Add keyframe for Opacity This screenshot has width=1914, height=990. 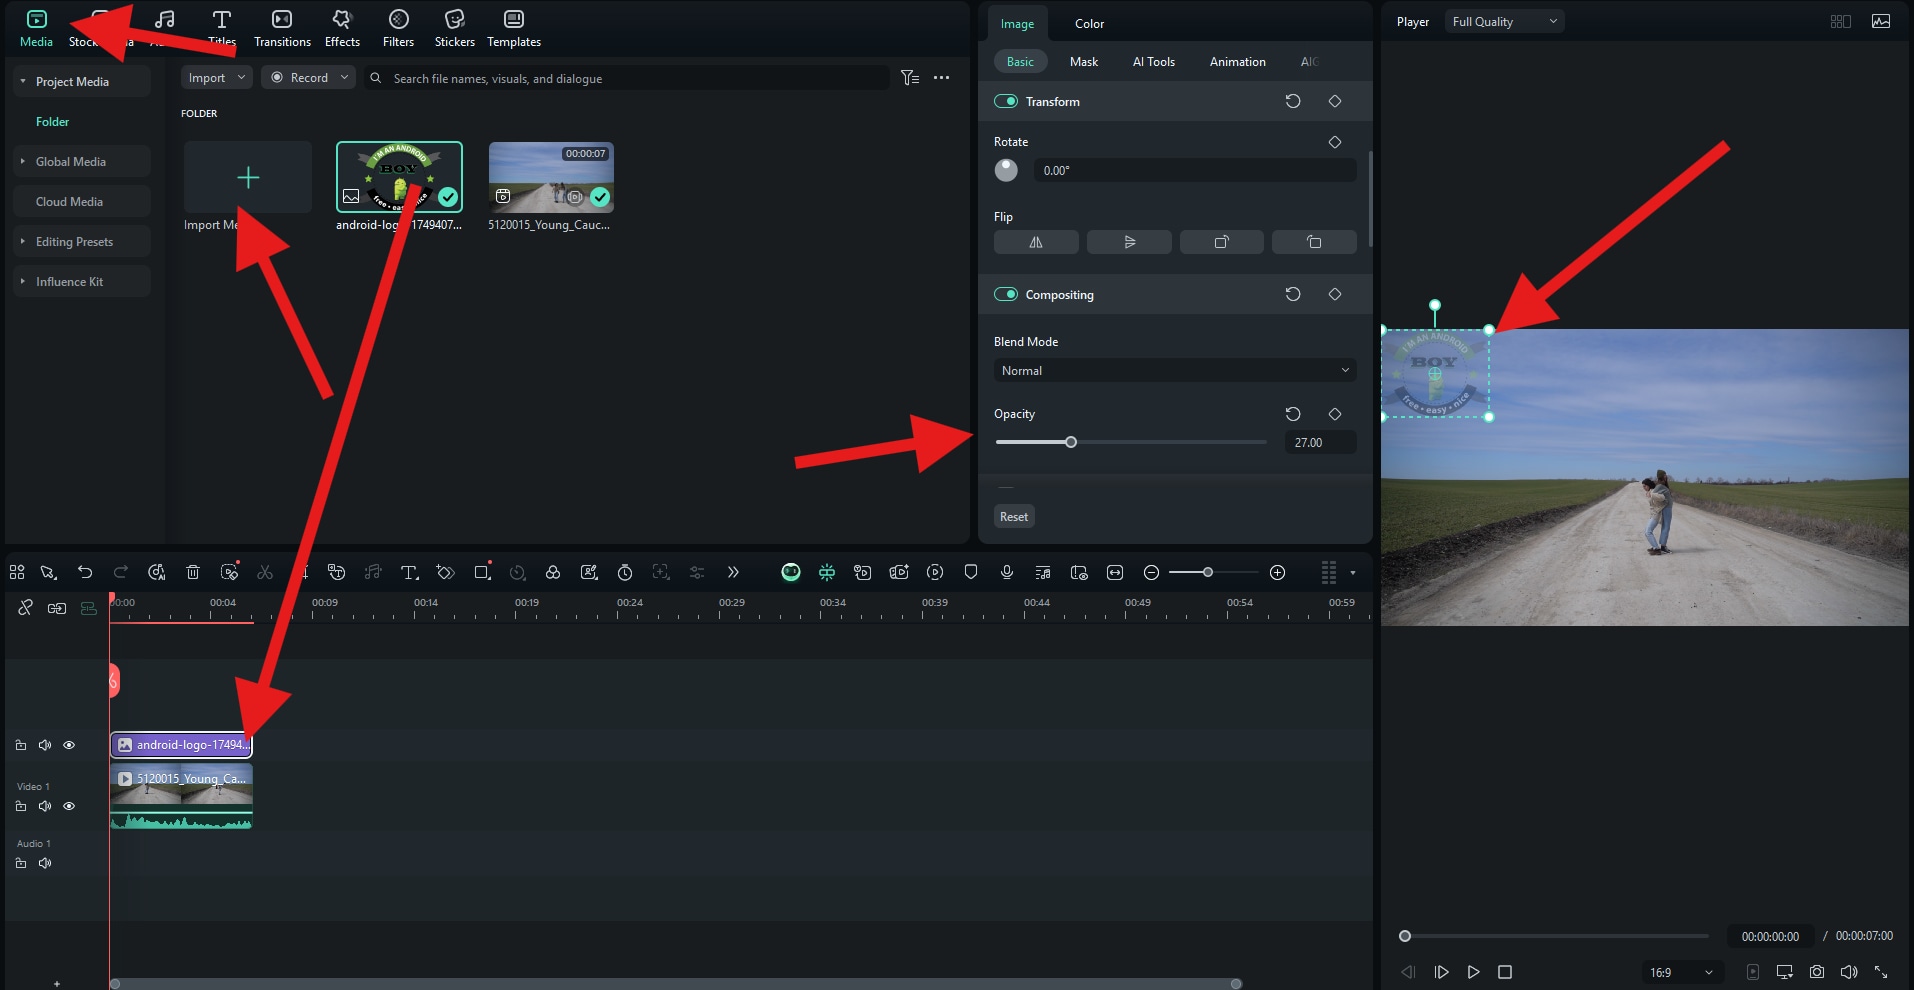[x=1335, y=414]
